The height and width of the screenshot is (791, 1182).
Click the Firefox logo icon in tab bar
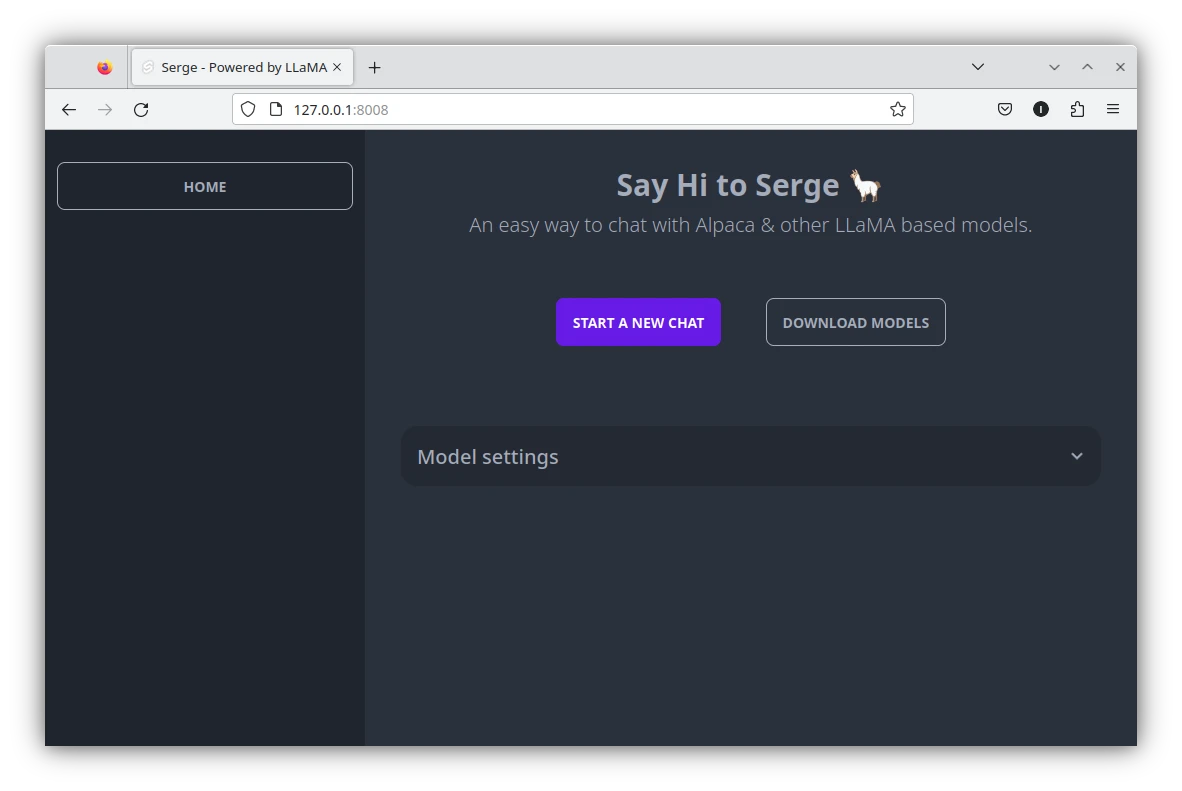pos(105,67)
